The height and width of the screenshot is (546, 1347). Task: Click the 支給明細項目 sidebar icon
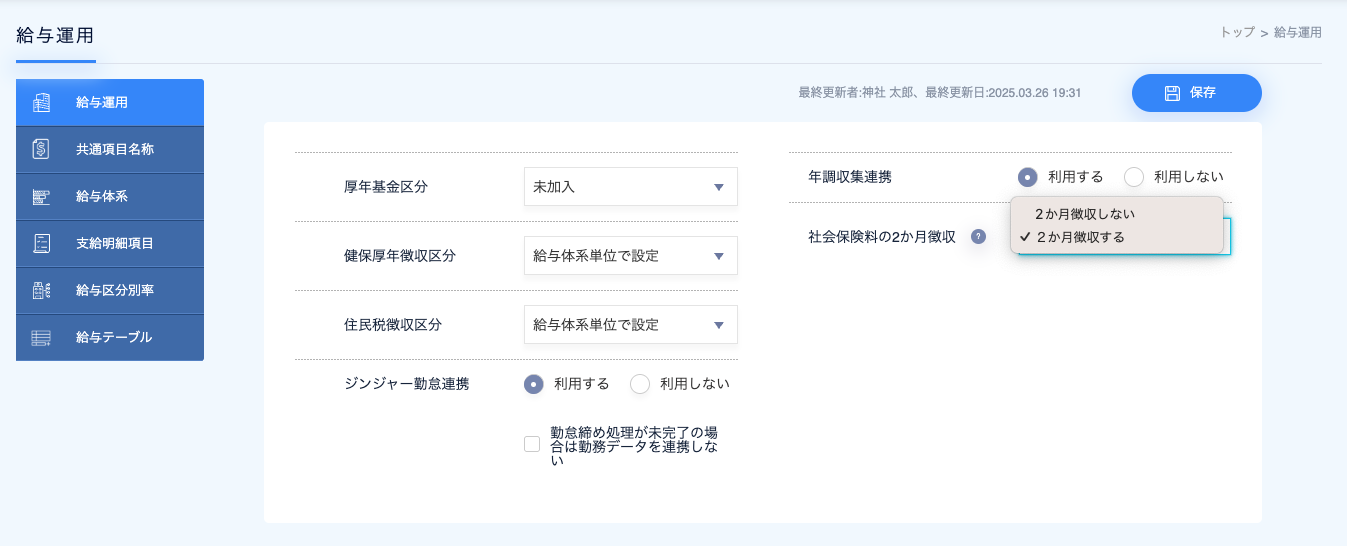point(41,243)
